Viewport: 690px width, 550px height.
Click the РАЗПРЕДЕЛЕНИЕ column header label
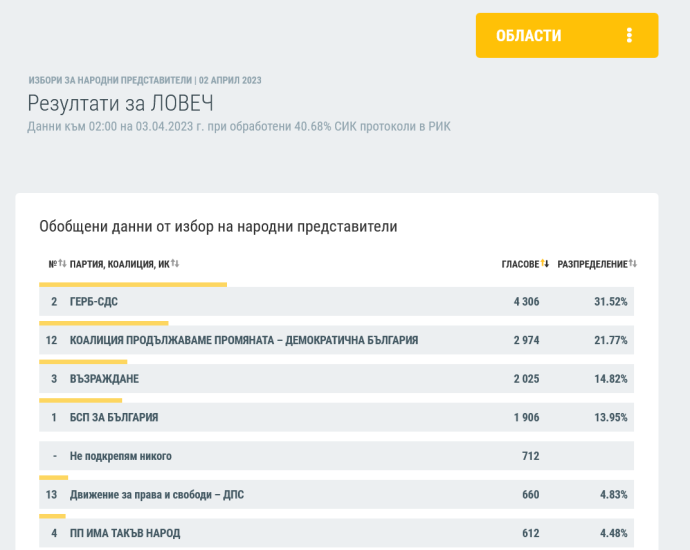point(592,264)
